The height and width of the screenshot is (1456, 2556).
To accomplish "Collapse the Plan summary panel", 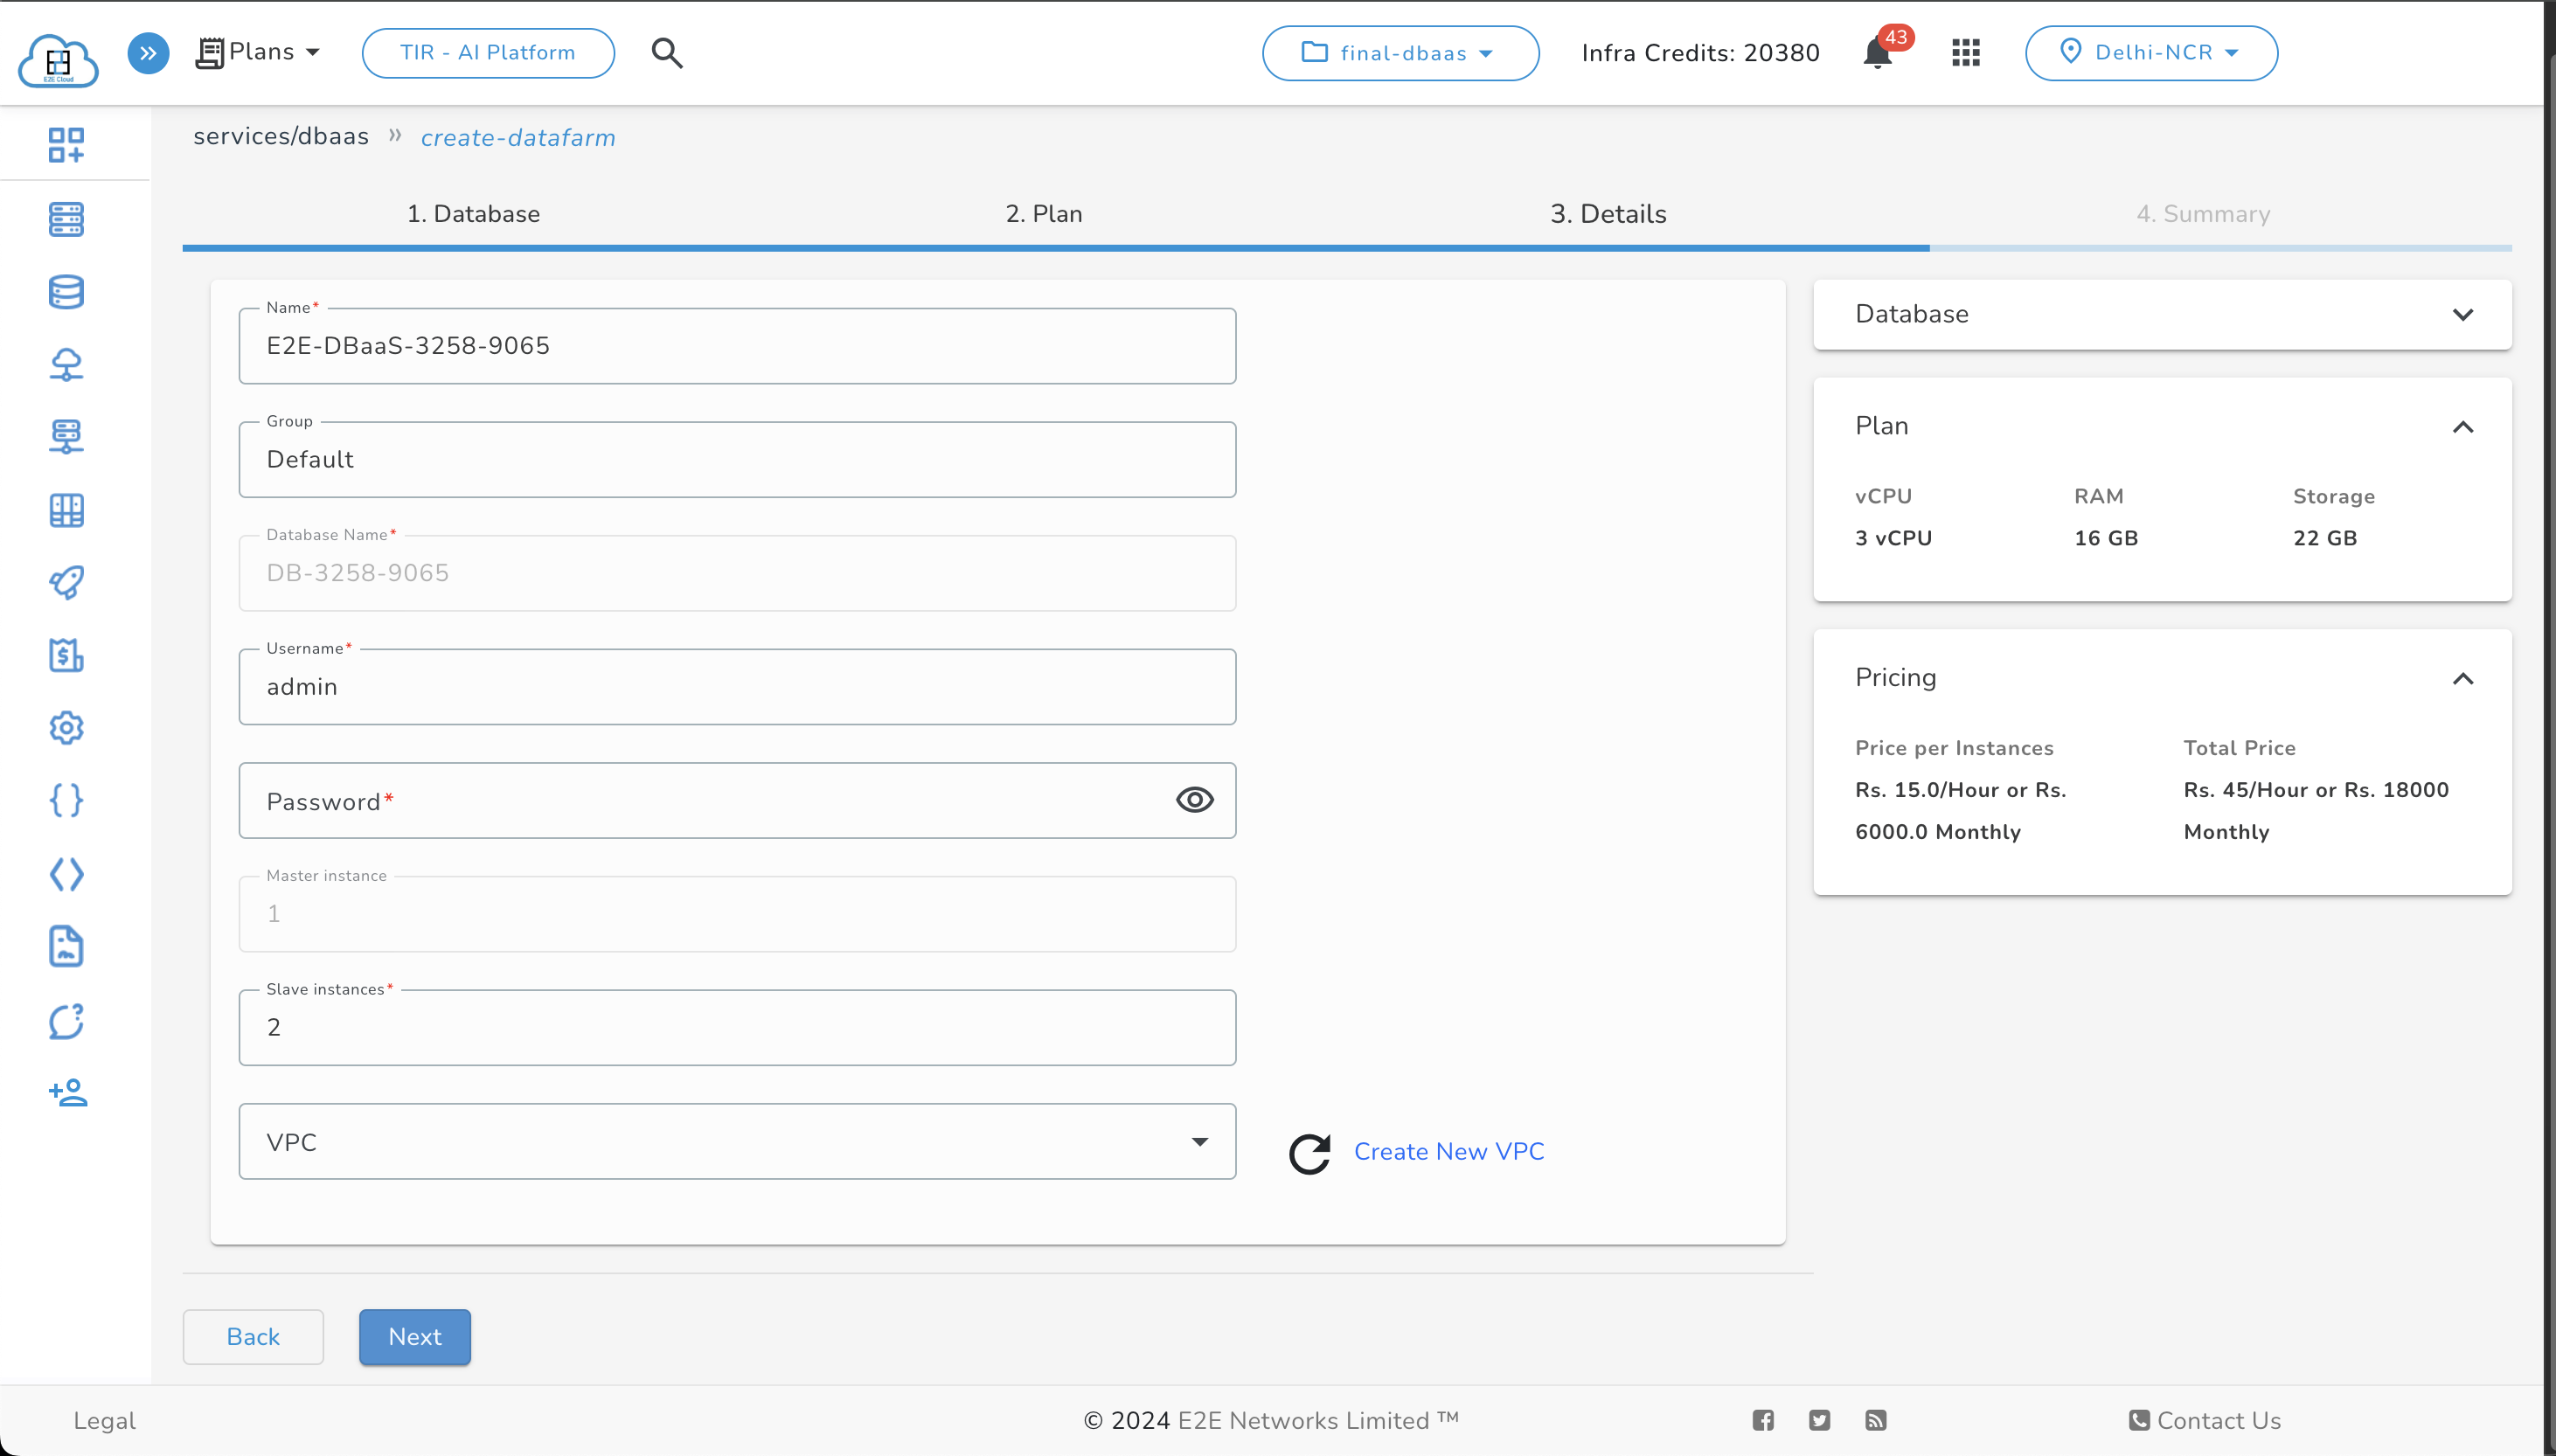I will click(x=2462, y=427).
